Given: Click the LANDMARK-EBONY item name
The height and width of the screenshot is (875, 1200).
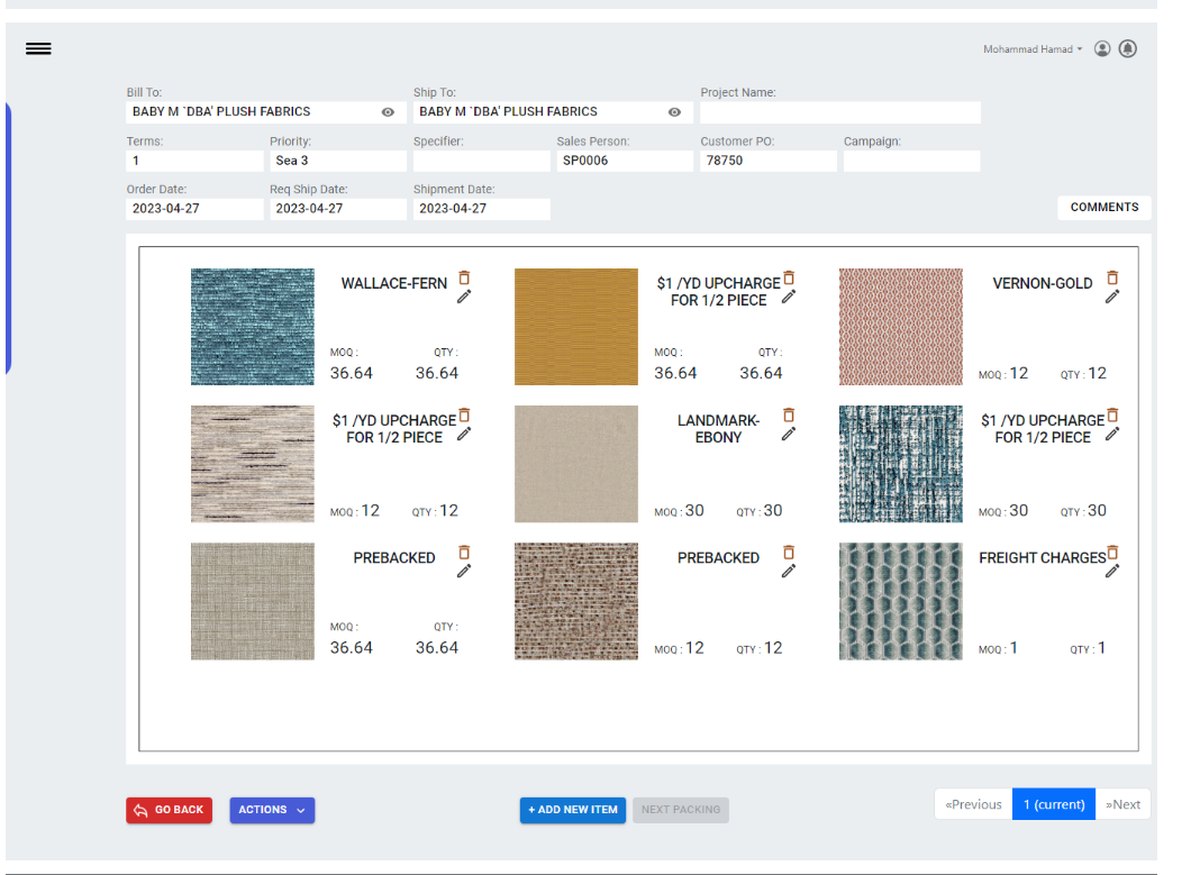Looking at the screenshot, I should click(x=718, y=429).
